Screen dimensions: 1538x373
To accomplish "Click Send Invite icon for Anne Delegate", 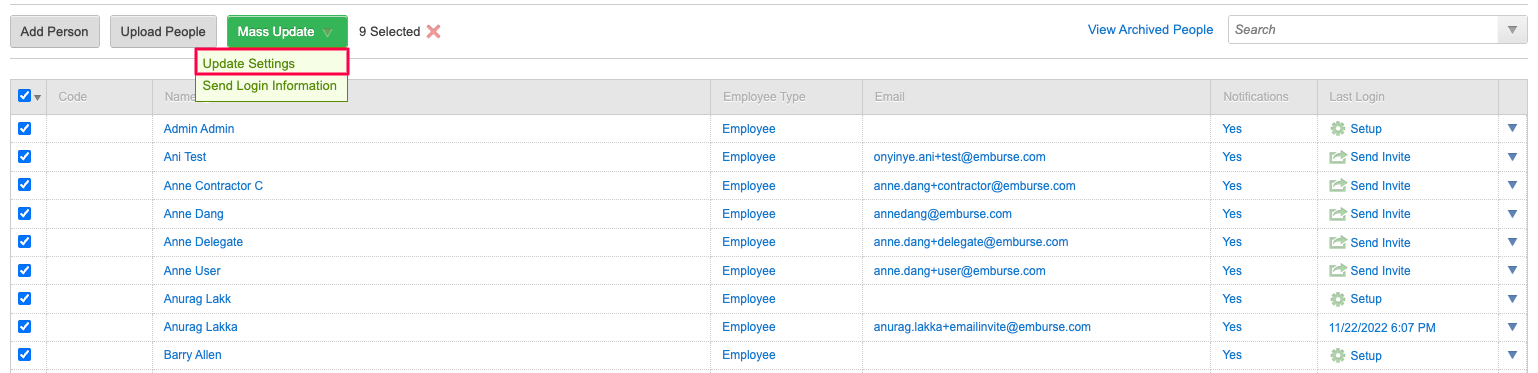I will 1338,242.
